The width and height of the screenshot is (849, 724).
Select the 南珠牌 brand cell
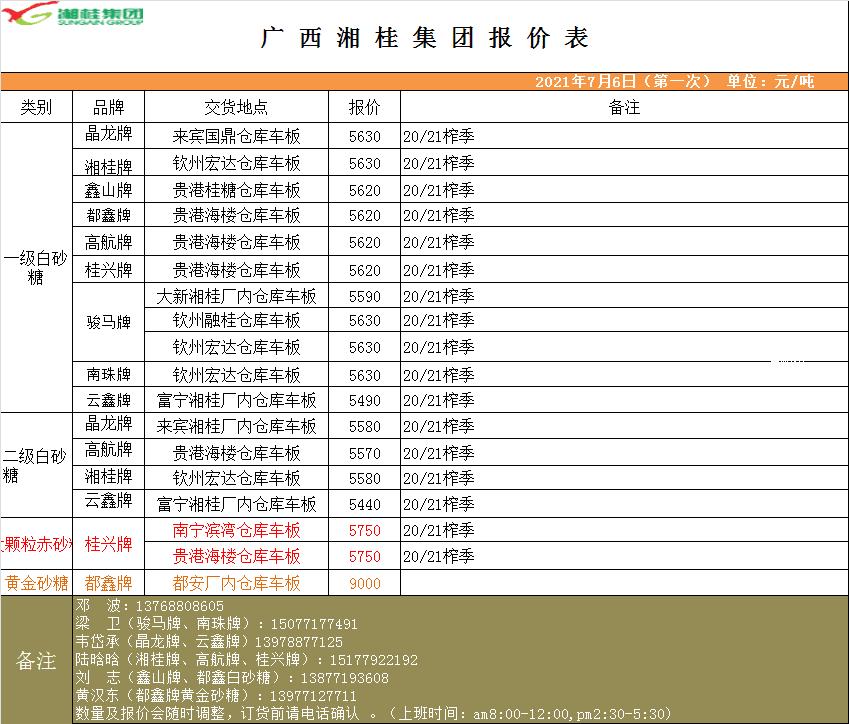pos(108,375)
